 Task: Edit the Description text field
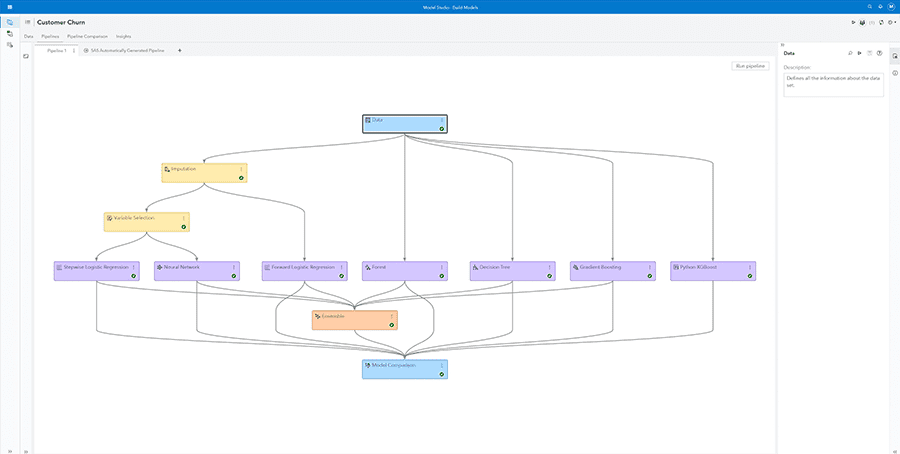833,84
